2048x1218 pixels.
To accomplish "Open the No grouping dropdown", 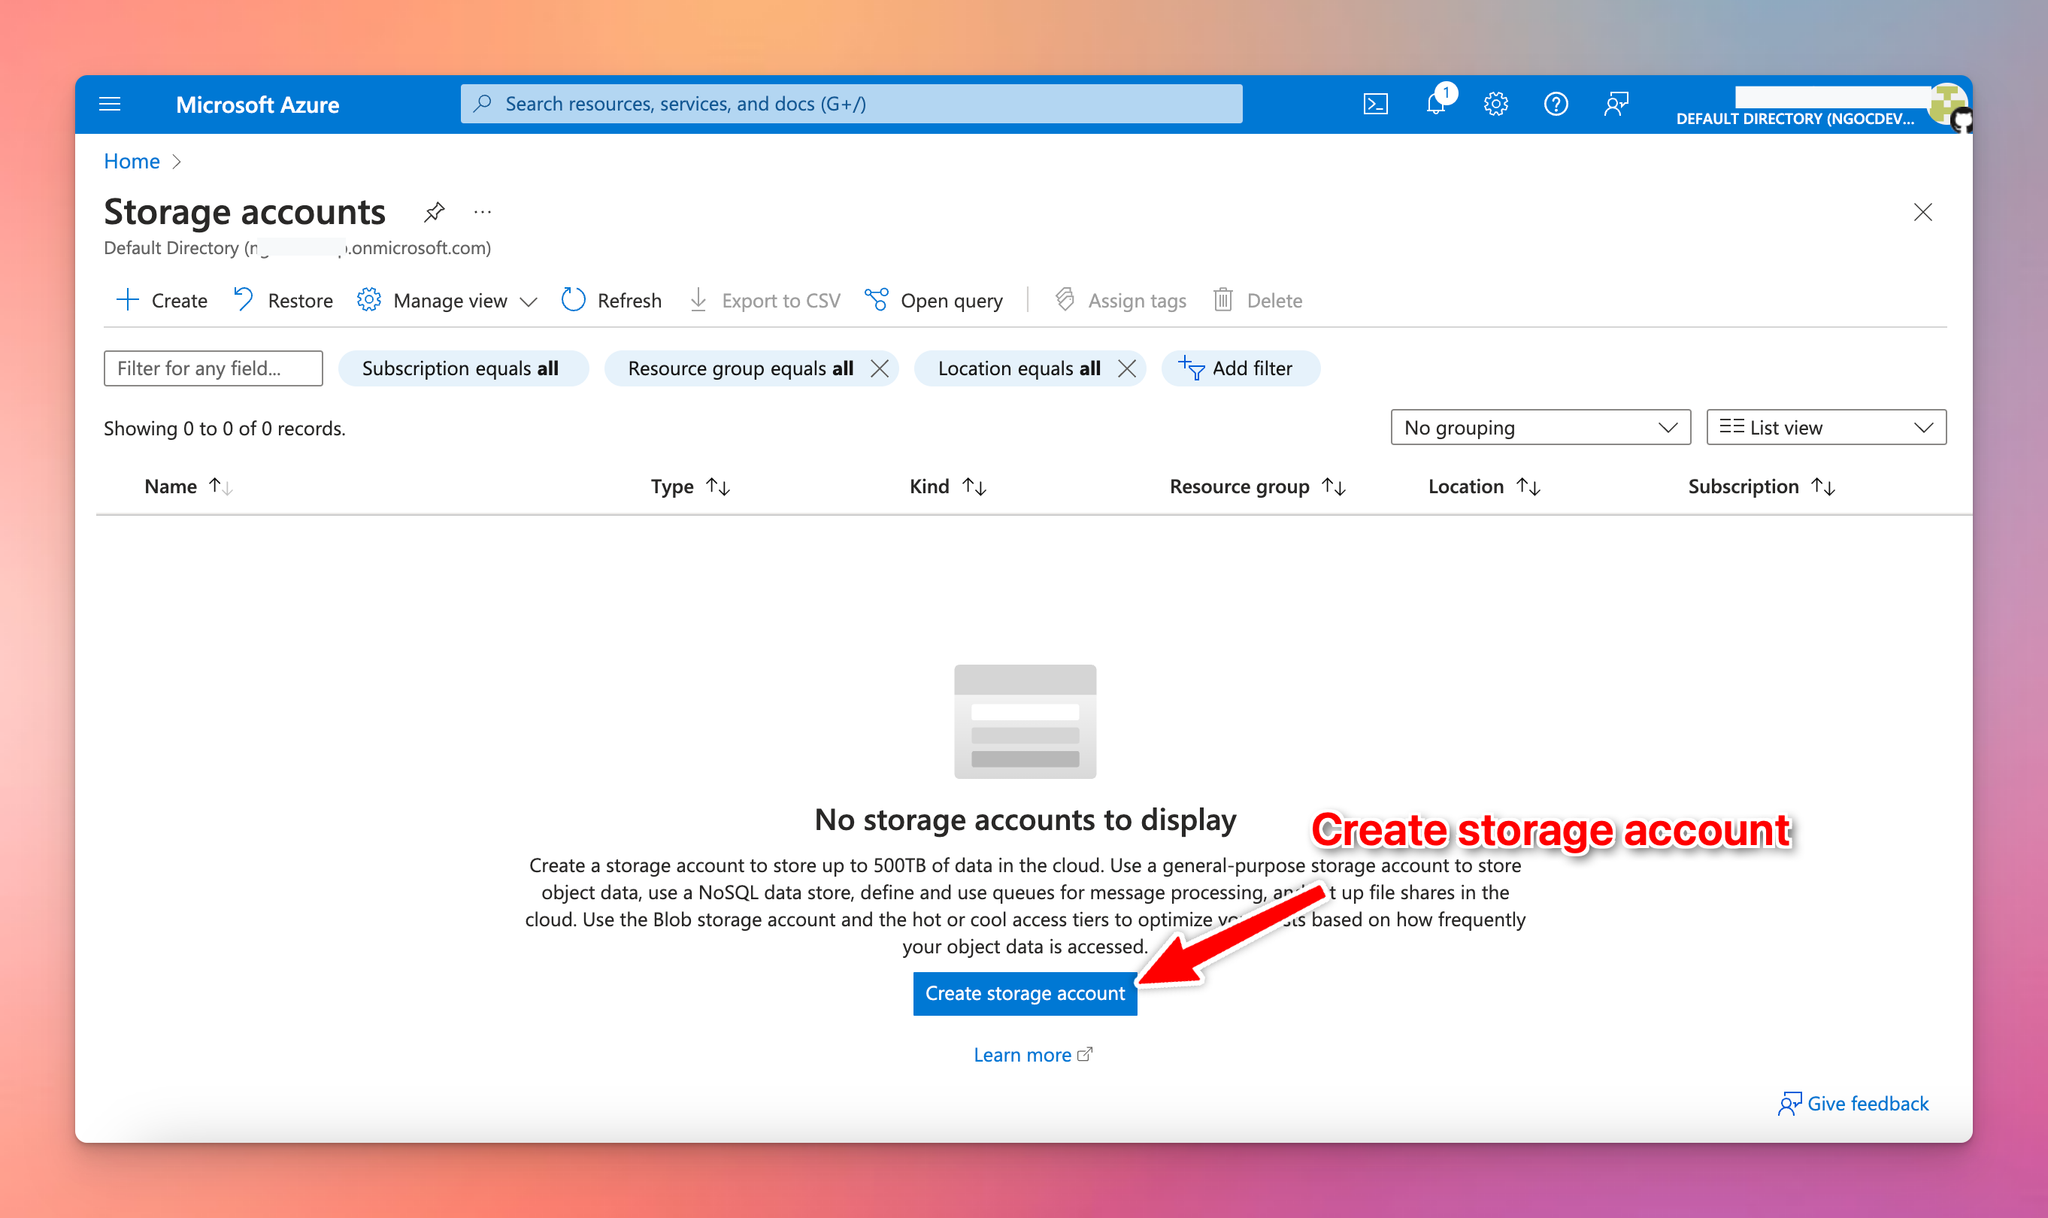I will coord(1540,427).
